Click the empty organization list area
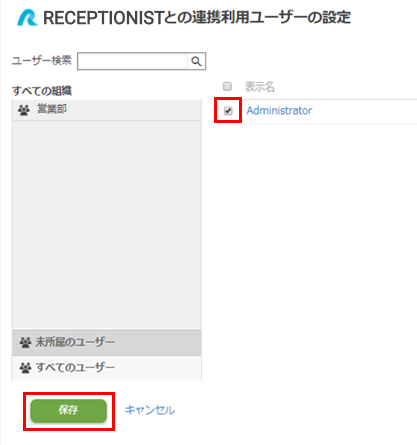 pyautogui.click(x=107, y=225)
